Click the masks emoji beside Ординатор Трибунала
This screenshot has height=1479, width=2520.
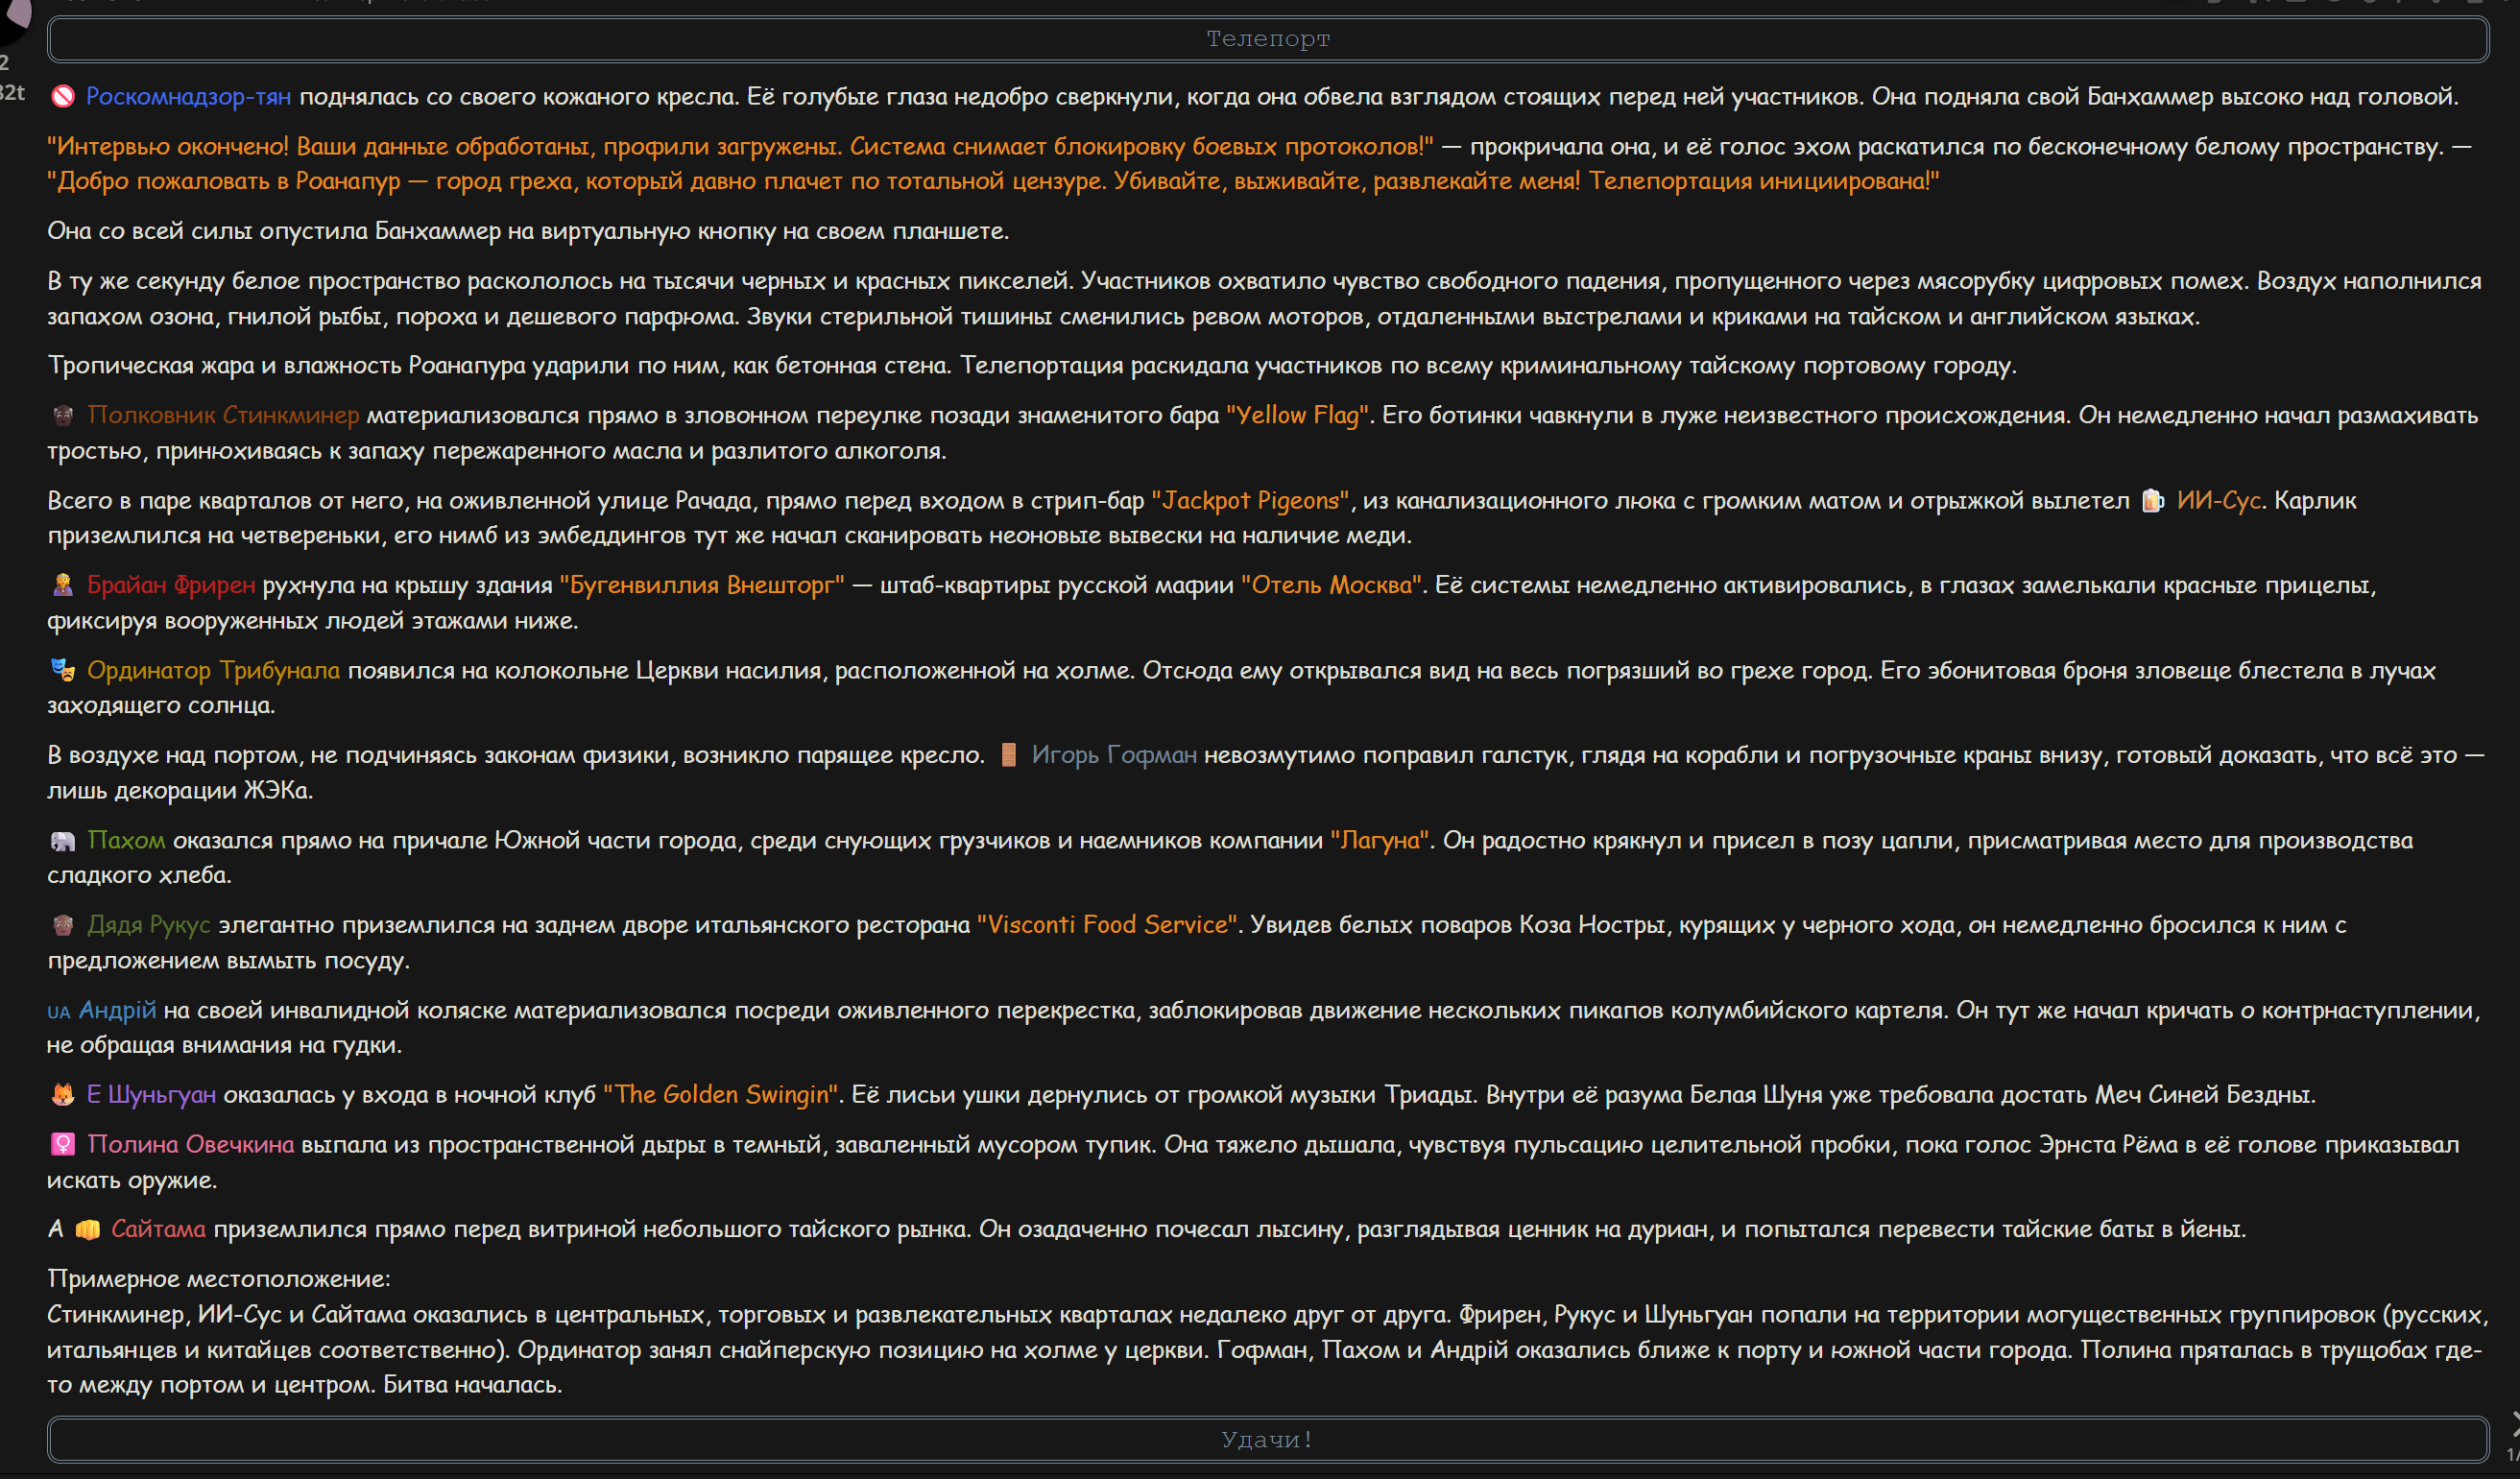pos(63,671)
